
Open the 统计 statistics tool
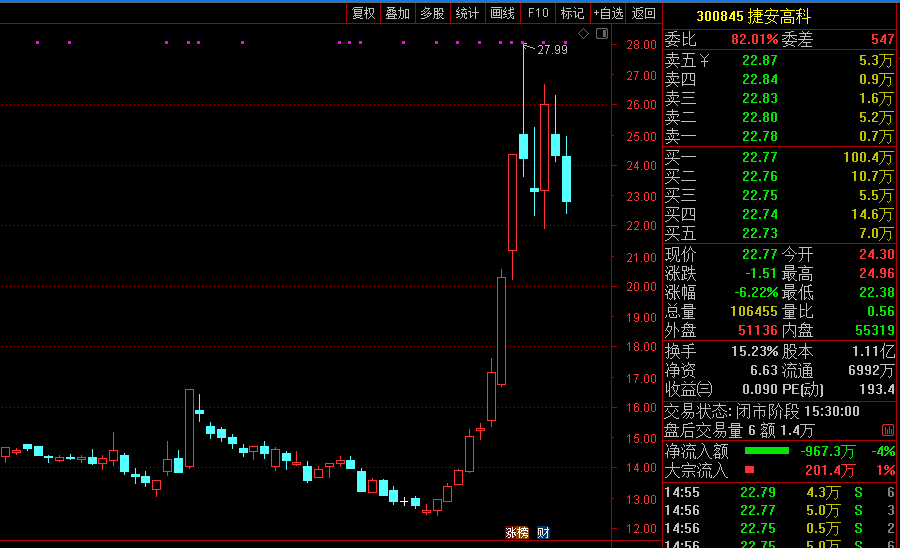(x=467, y=13)
